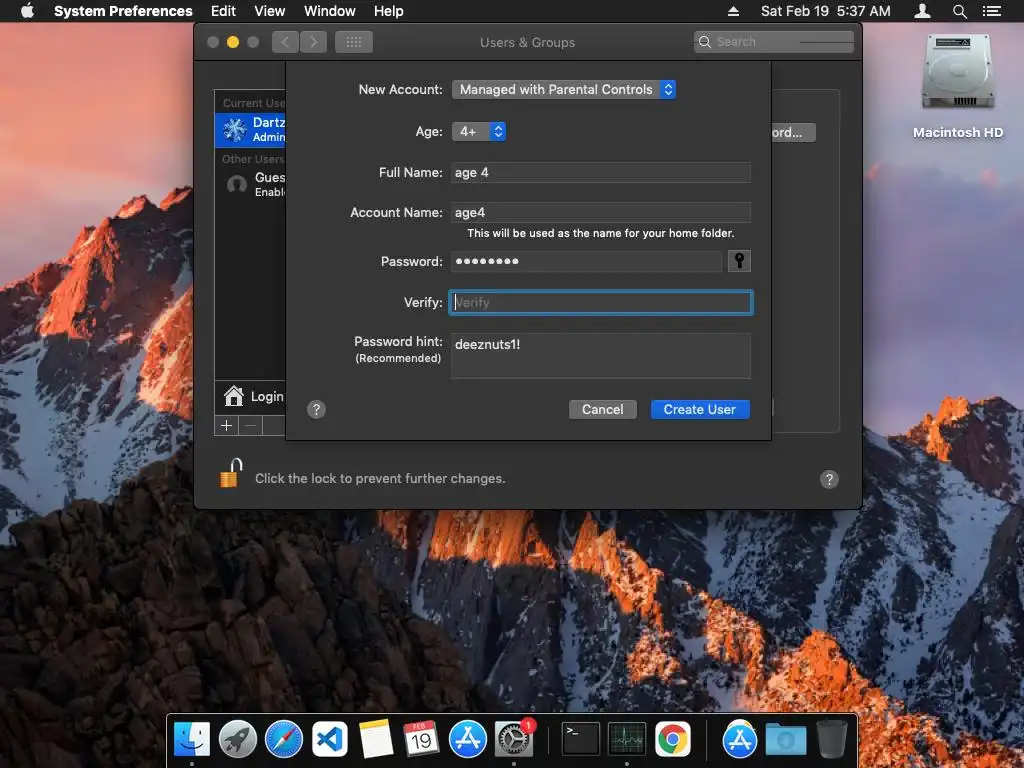Click the lock to prevent further changes

pyautogui.click(x=231, y=473)
